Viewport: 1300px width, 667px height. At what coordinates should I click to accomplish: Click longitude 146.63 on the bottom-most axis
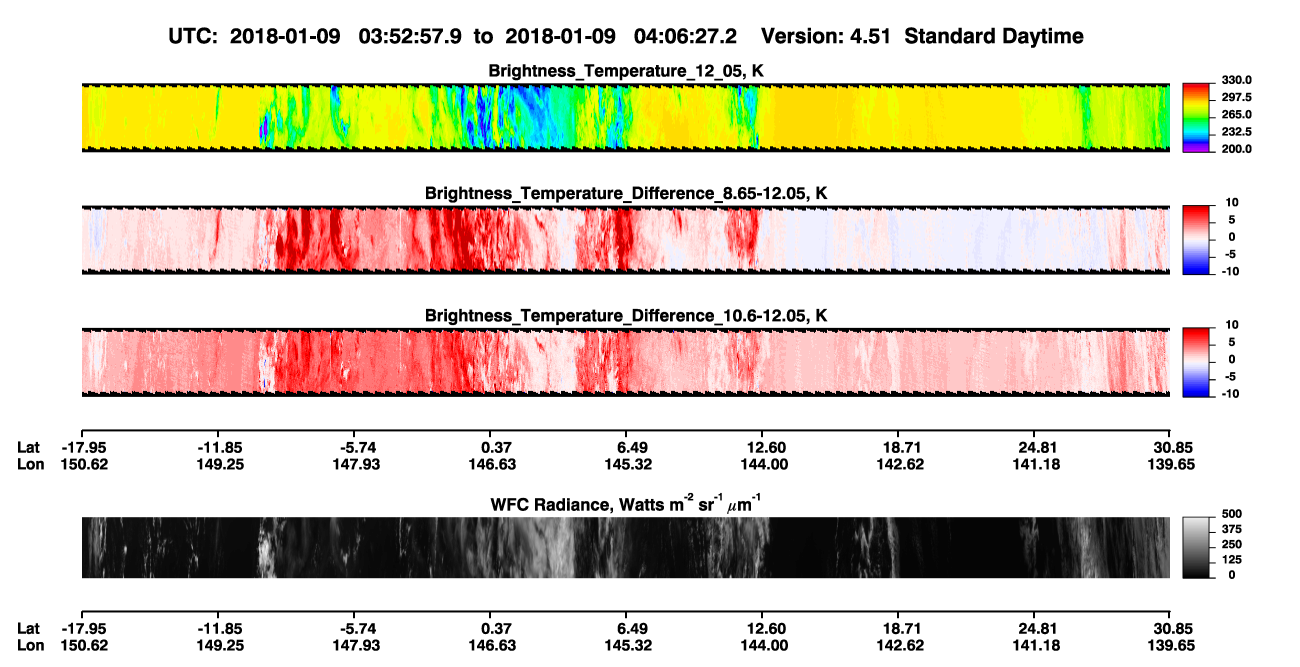[x=491, y=646]
